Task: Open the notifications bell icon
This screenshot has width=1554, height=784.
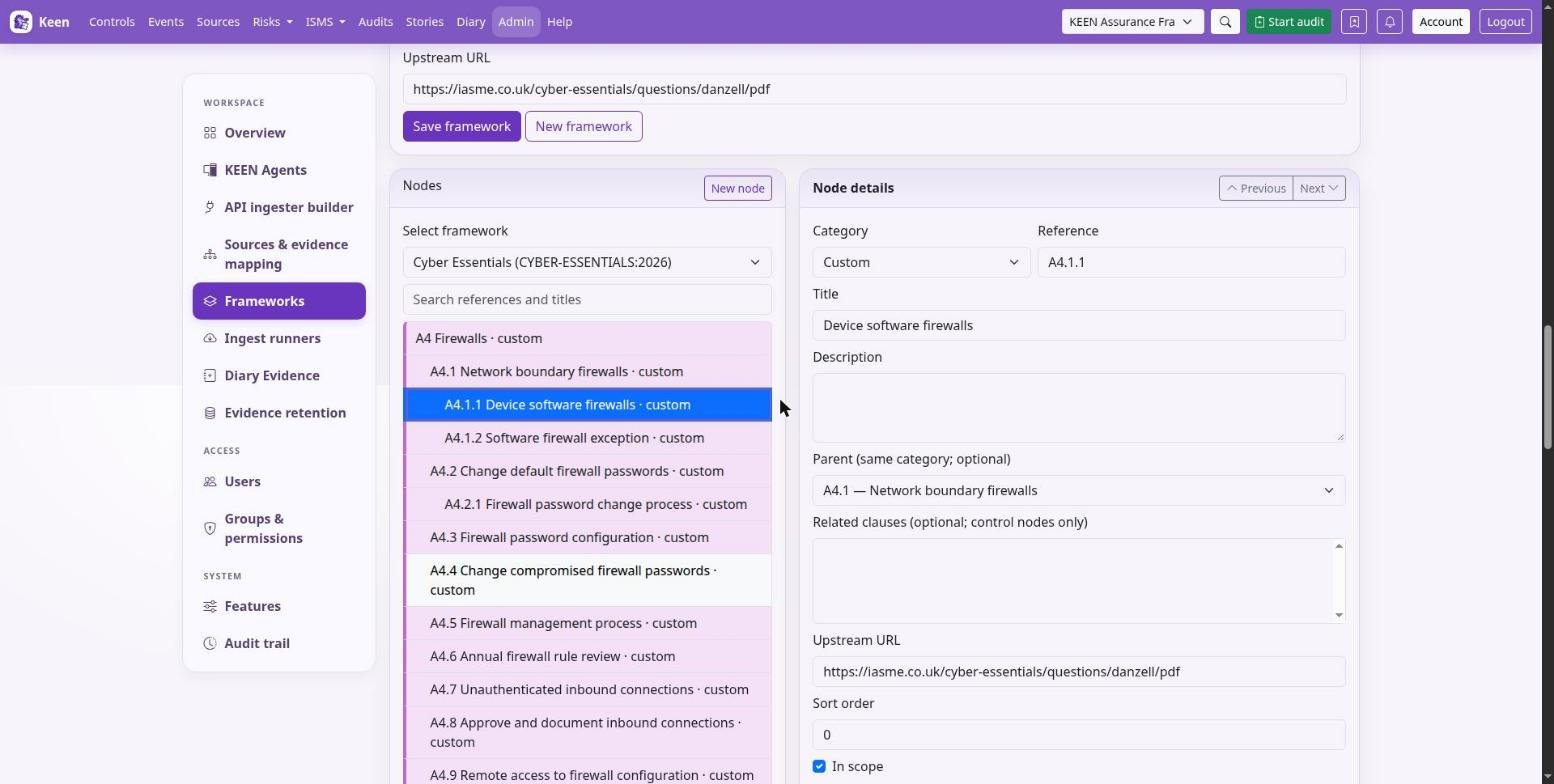Action: 1389,22
